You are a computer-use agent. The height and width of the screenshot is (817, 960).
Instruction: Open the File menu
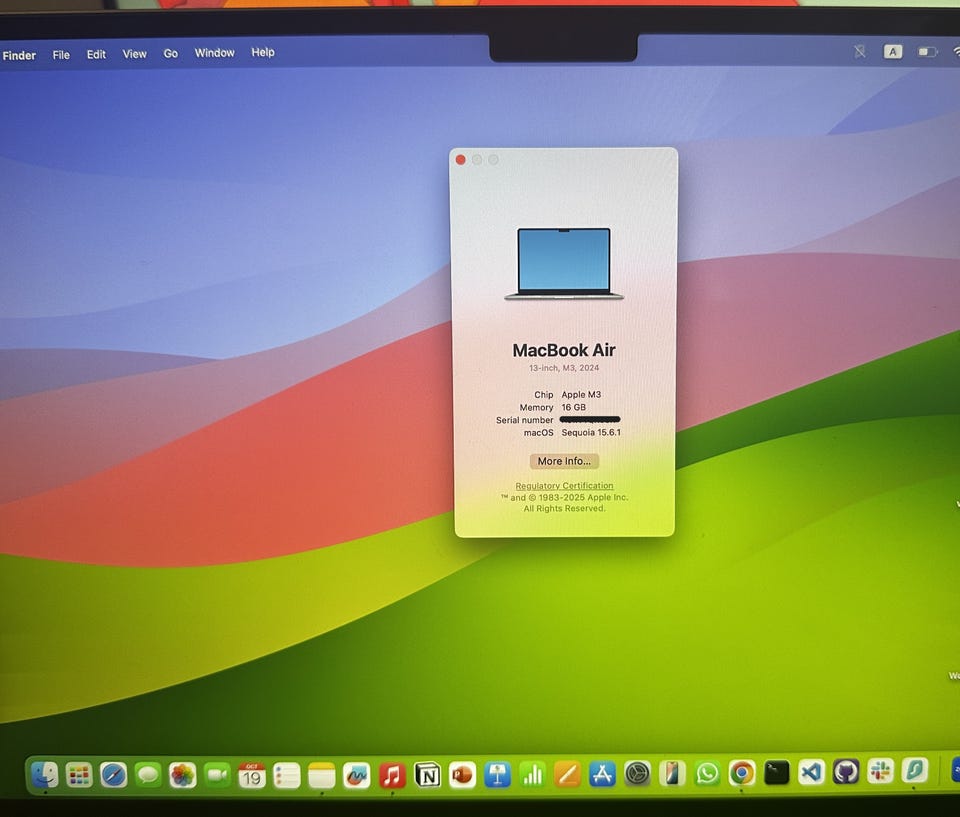tap(61, 55)
